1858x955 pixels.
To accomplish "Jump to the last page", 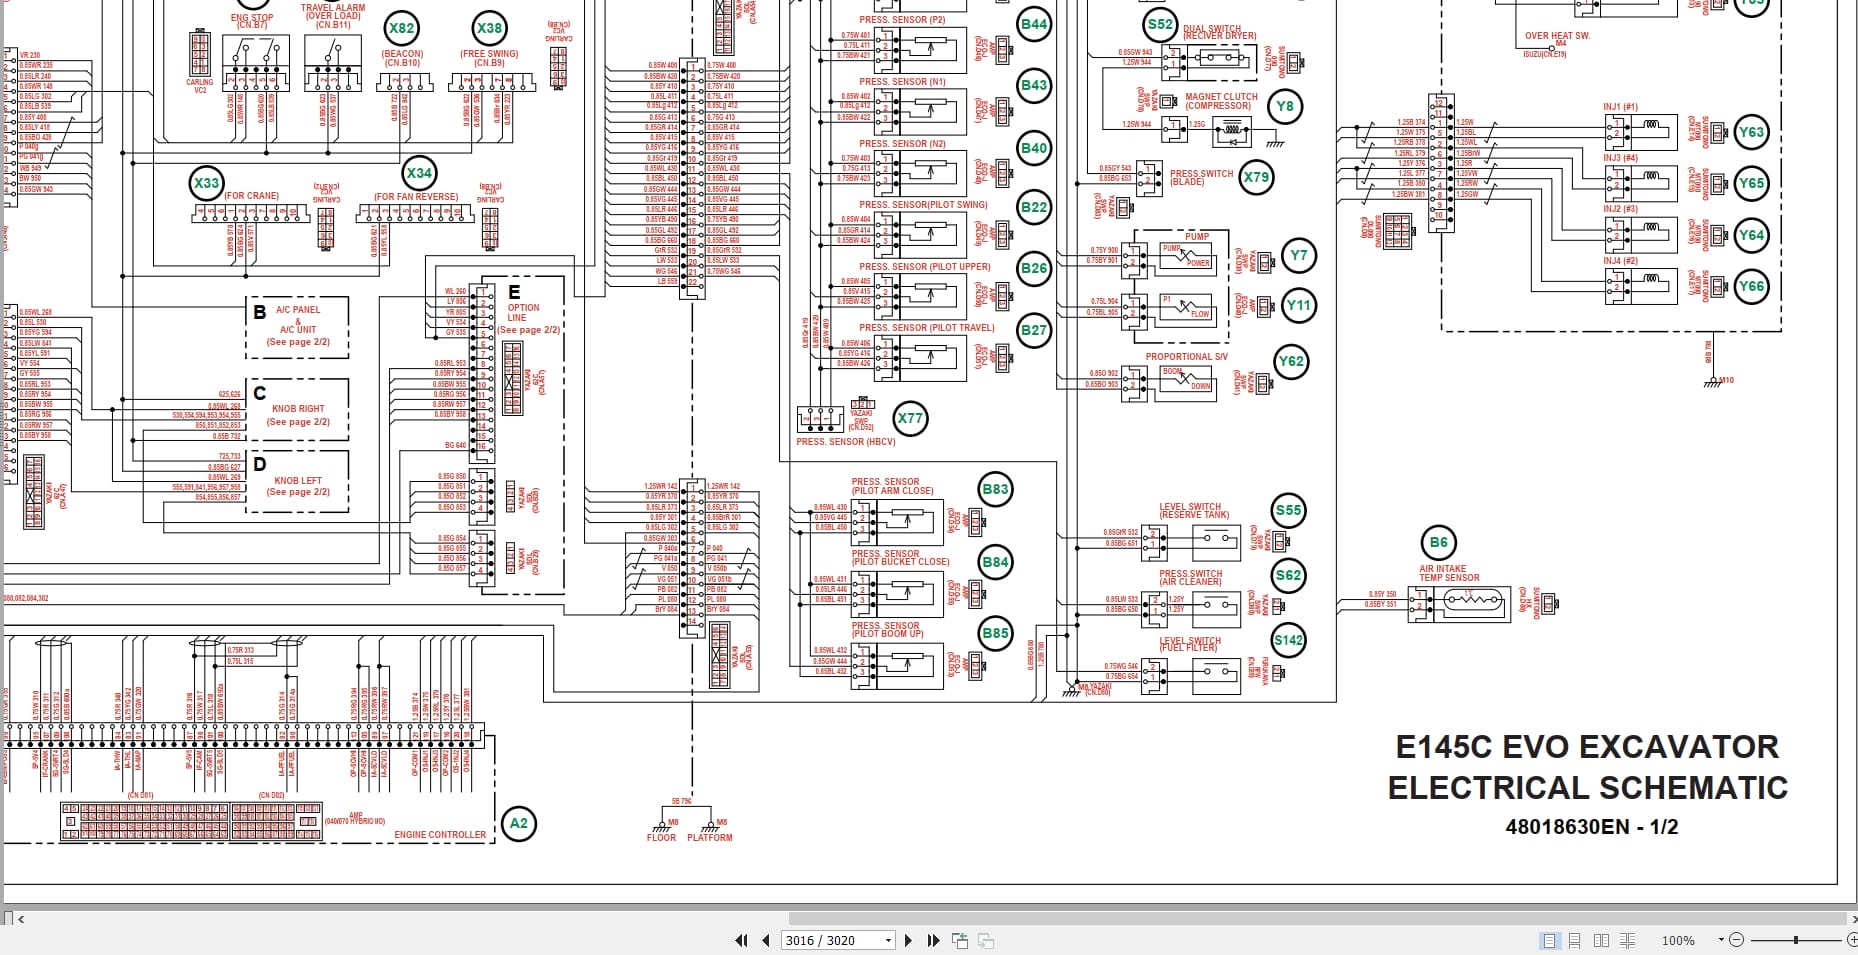I will (933, 940).
